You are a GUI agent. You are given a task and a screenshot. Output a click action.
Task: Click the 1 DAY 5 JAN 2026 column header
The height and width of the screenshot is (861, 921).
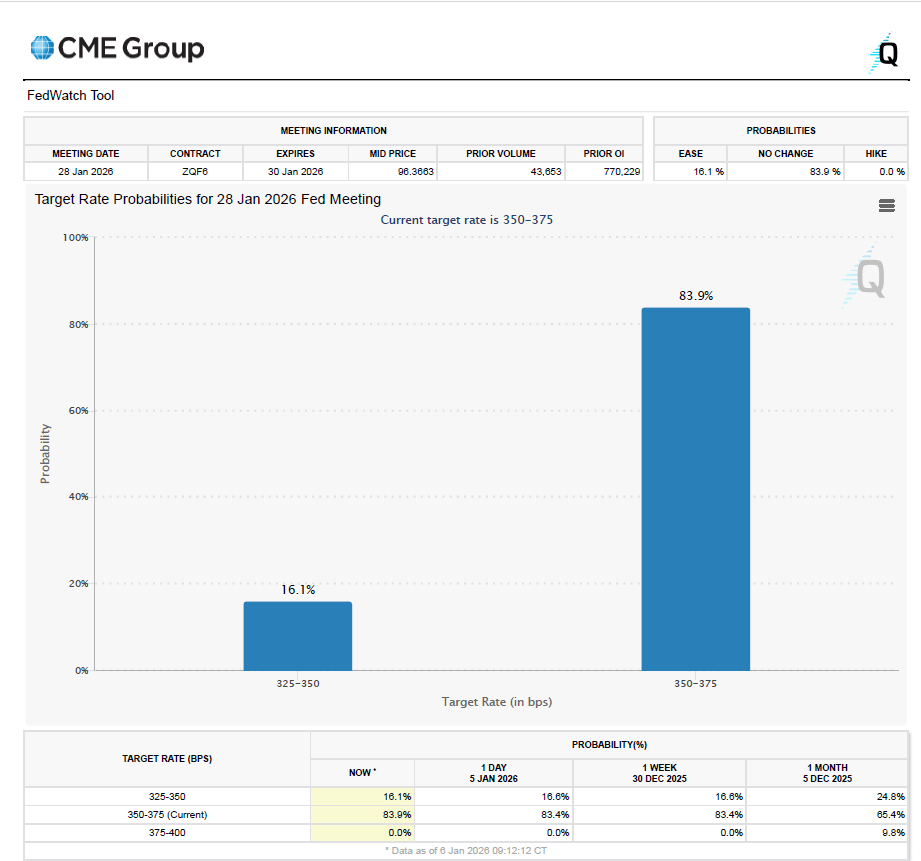coord(493,773)
